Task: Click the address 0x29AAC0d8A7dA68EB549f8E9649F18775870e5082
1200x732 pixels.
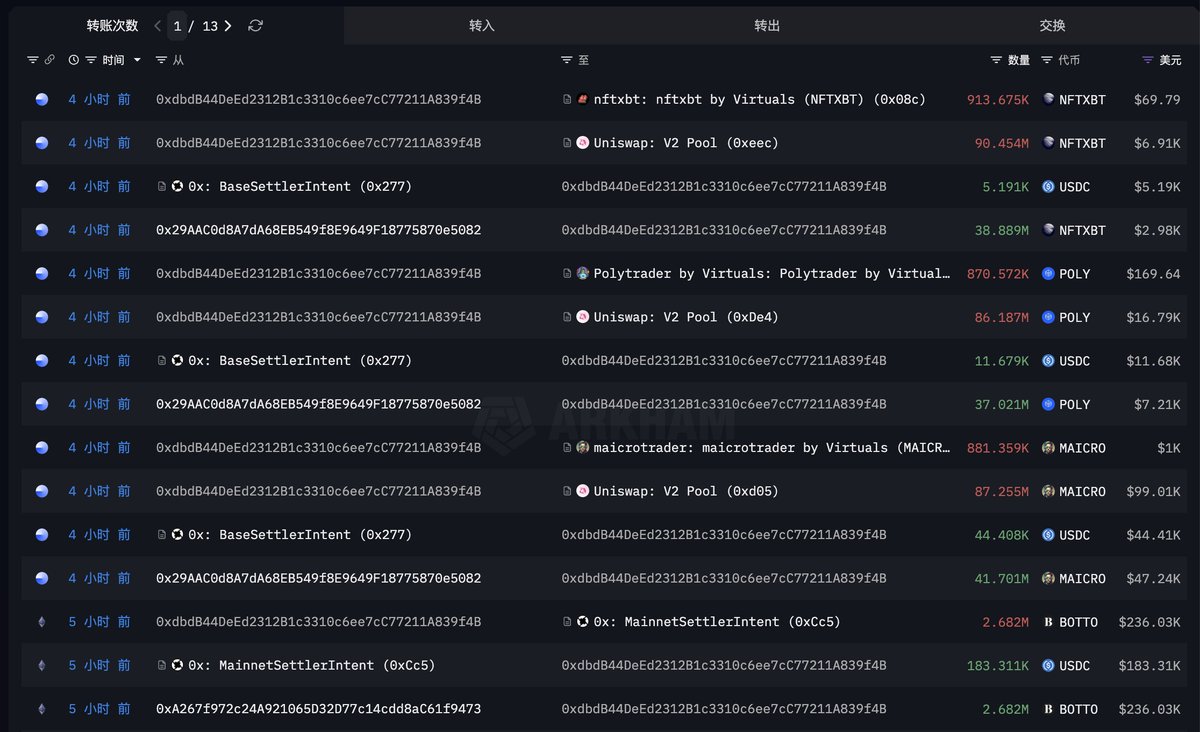Action: (318, 229)
